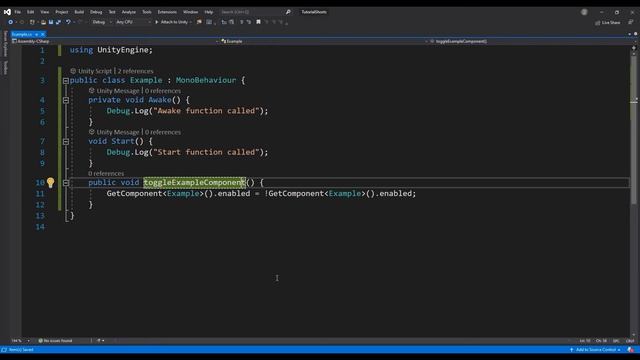This screenshot has width=640, height=360.
Task: Open the Assembly-CSharp project dropdown
Action: pyautogui.click(x=116, y=41)
